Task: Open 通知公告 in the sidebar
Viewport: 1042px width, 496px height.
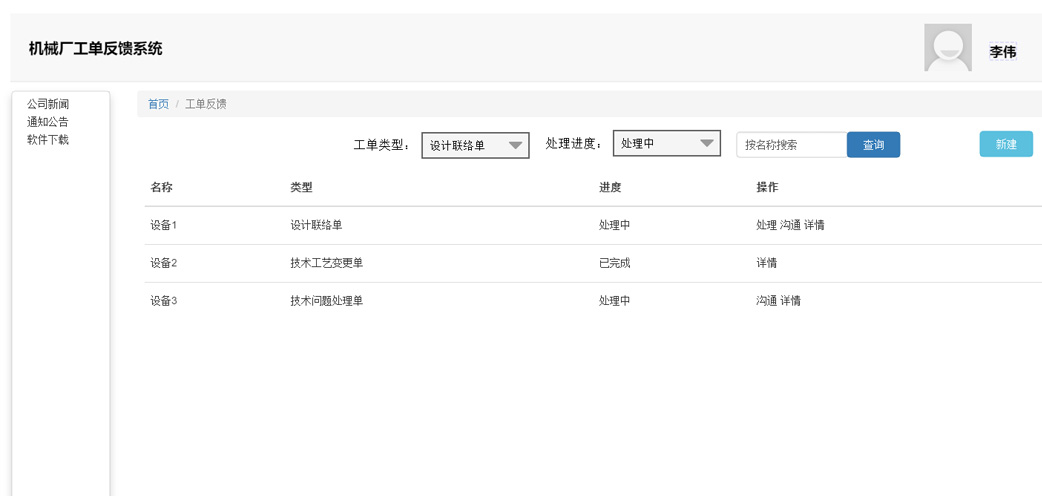Action: 48,122
